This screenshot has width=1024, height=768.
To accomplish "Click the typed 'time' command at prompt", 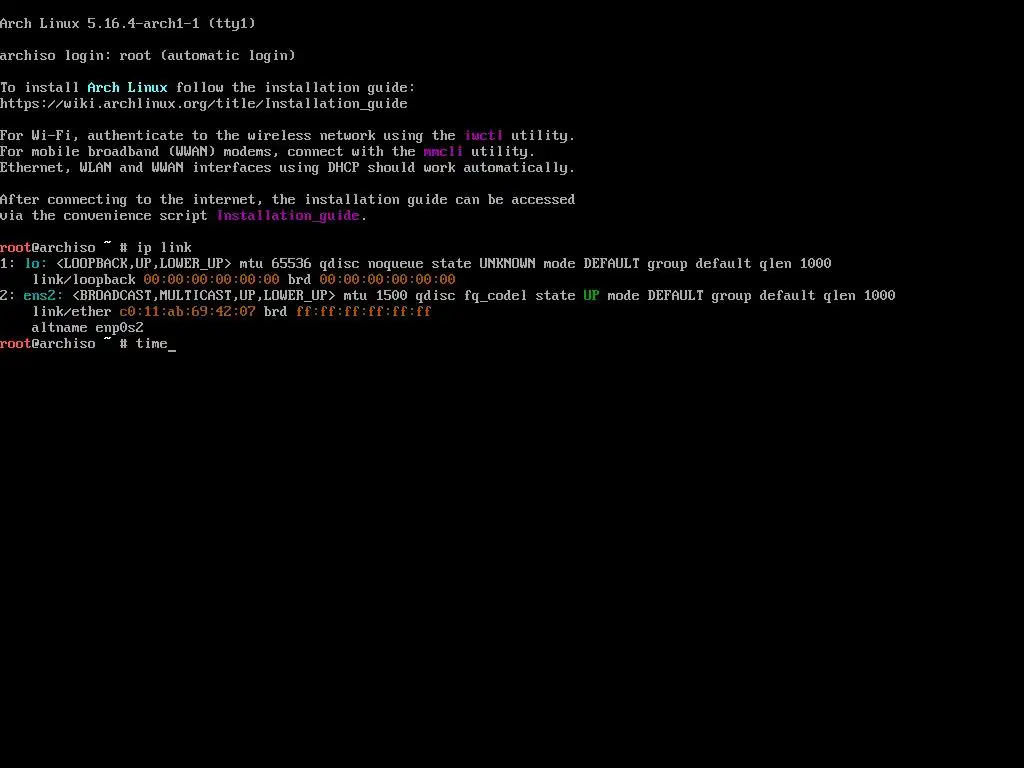I will point(152,344).
